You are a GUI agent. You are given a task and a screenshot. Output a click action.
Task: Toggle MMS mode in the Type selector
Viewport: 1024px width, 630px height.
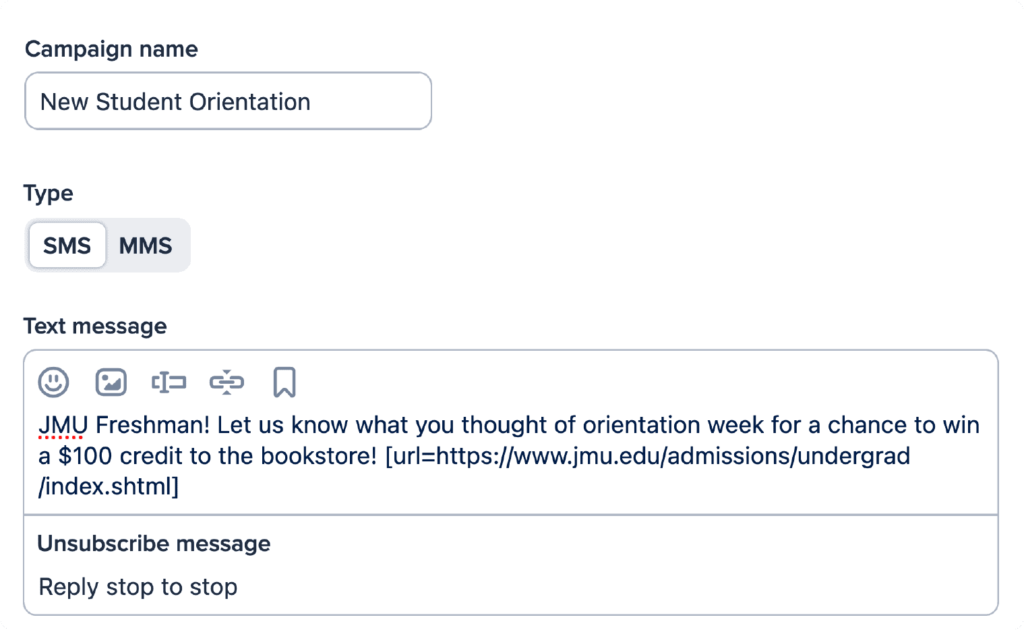(x=146, y=244)
